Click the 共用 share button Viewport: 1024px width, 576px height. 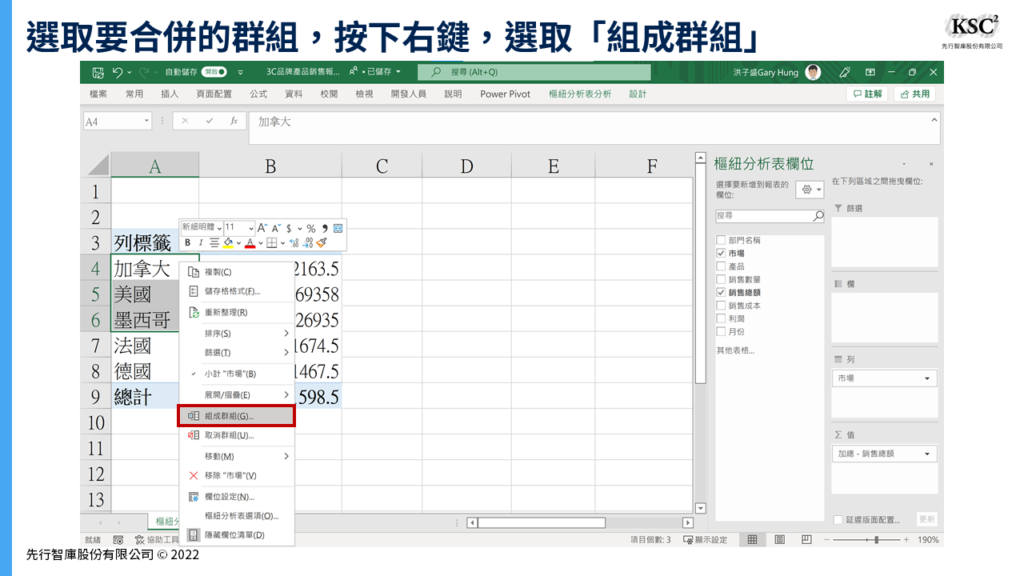915,94
